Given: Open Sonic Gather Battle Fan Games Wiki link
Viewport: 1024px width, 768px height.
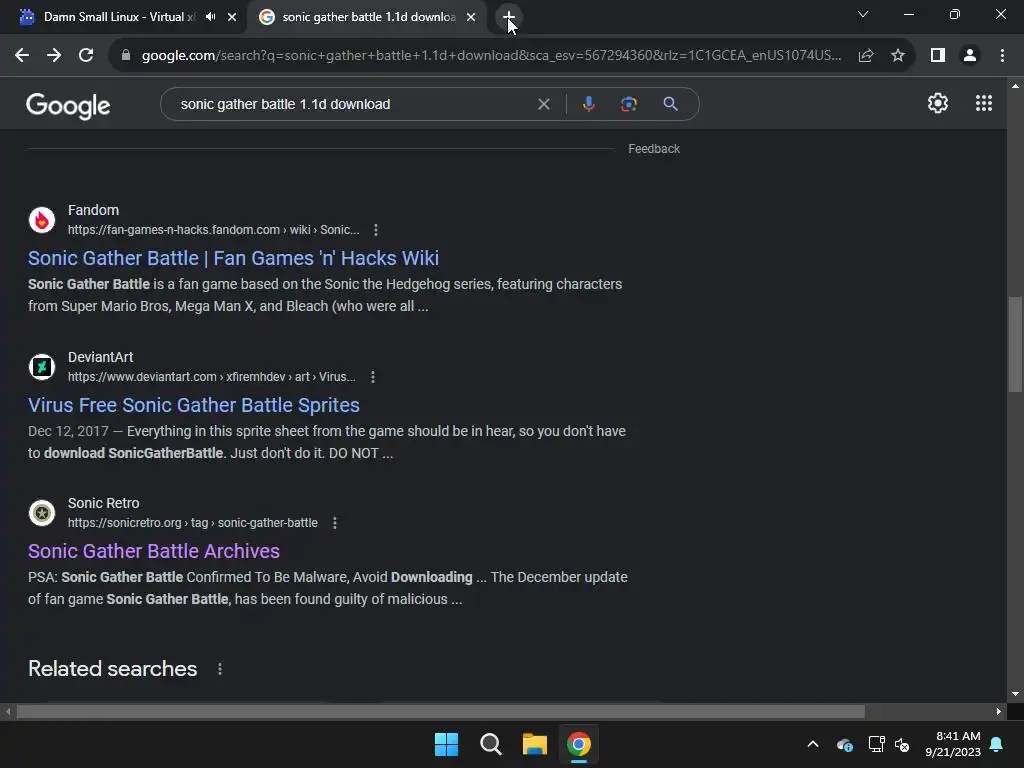Looking at the screenshot, I should 233,258.
